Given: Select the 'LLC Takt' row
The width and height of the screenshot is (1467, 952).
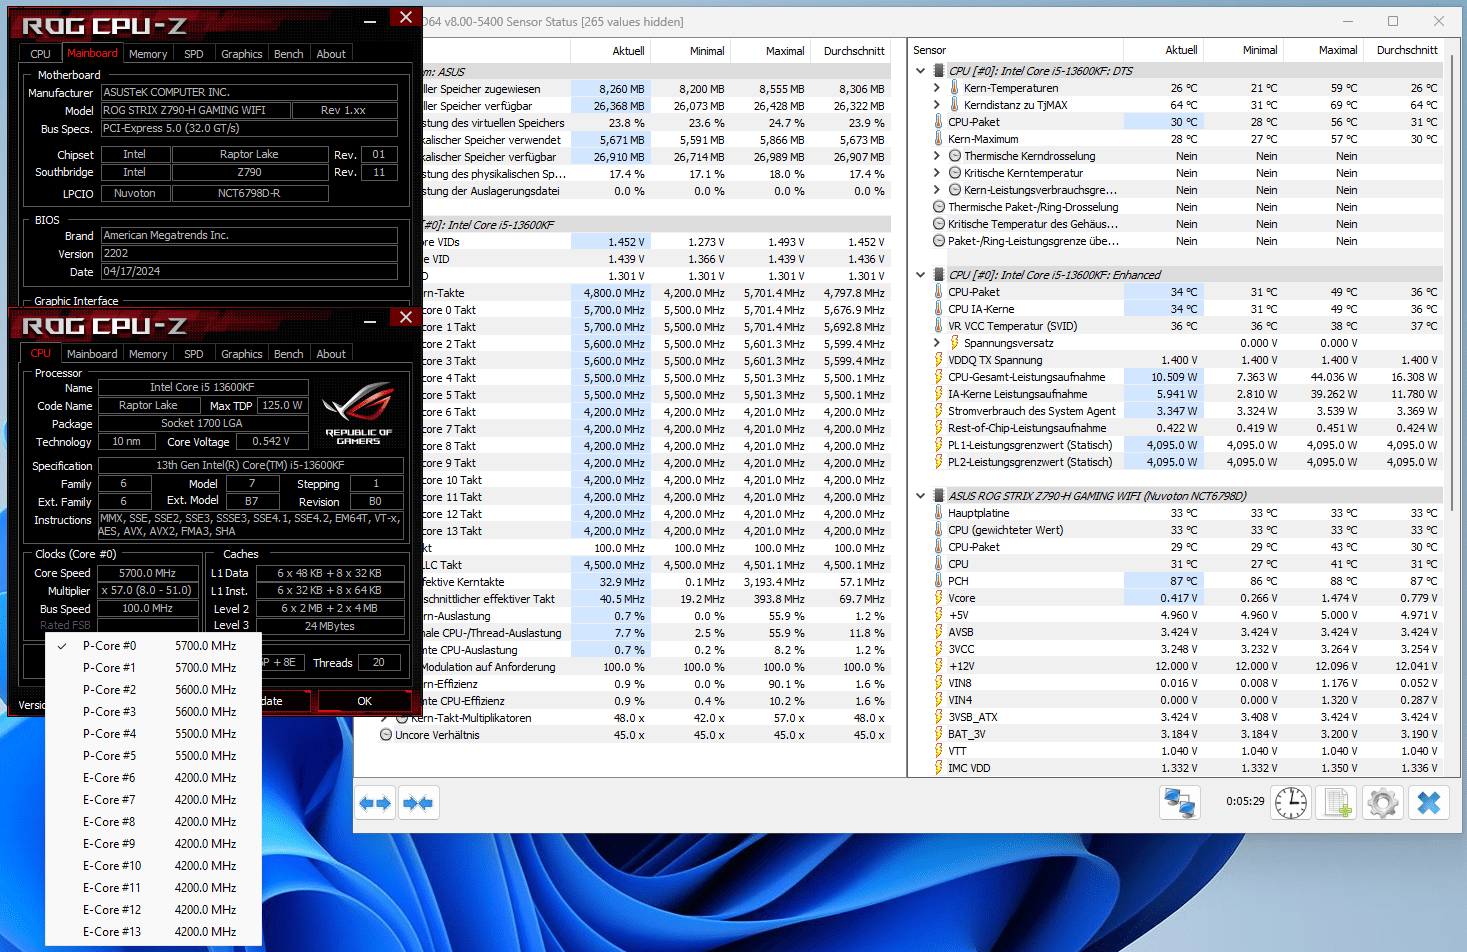Looking at the screenshot, I should (x=656, y=565).
